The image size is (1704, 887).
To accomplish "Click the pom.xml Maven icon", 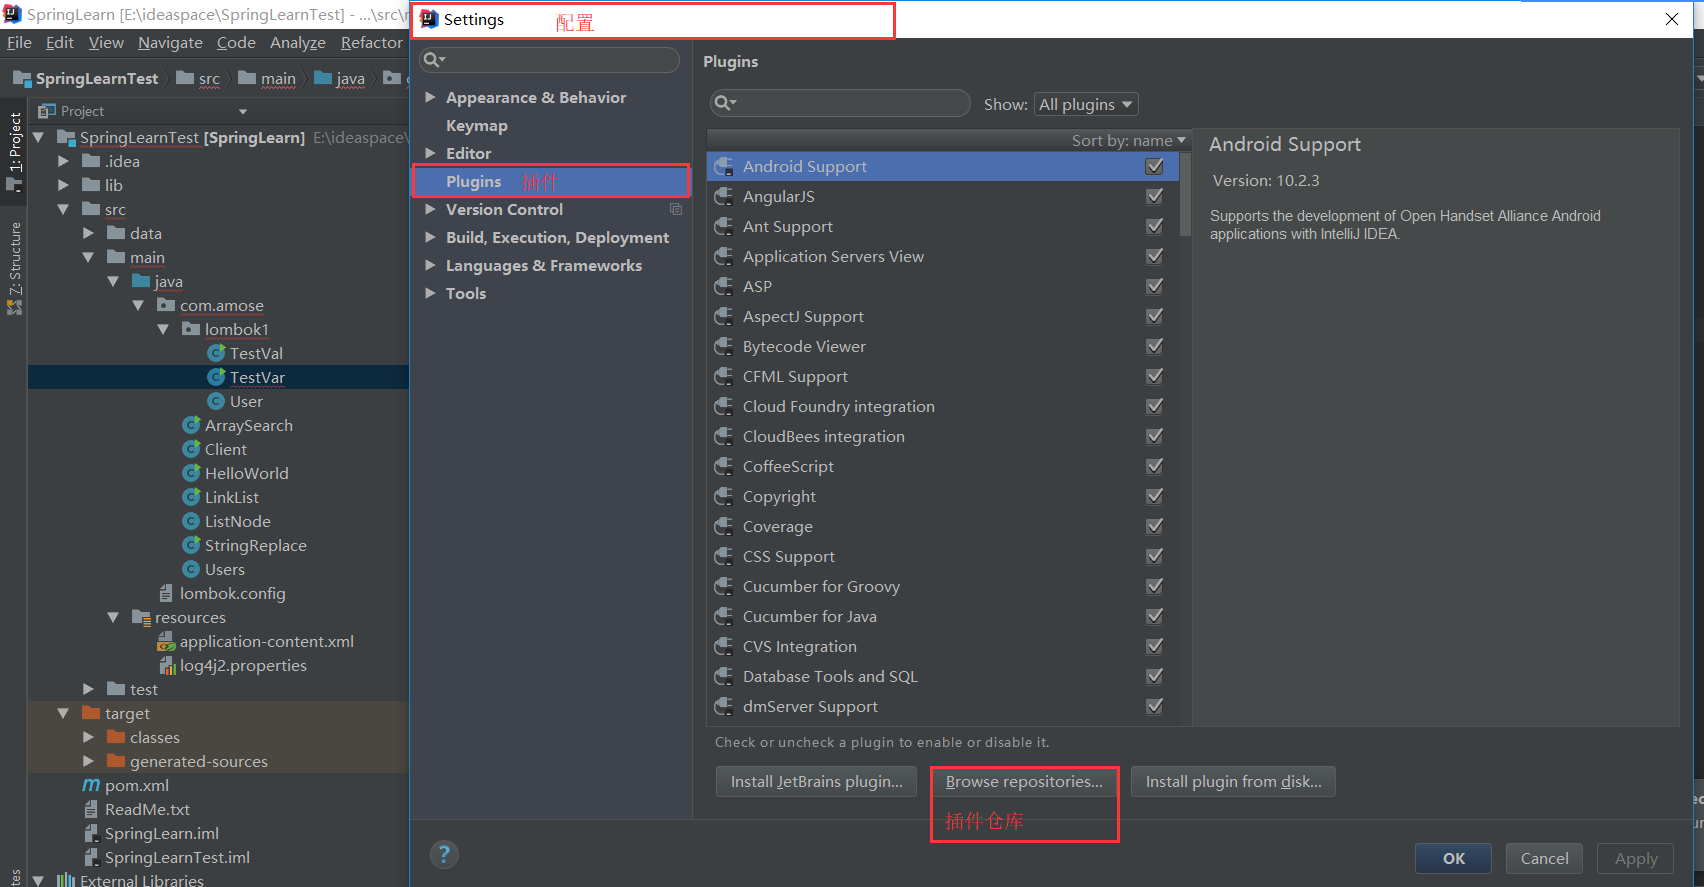I will point(91,785).
